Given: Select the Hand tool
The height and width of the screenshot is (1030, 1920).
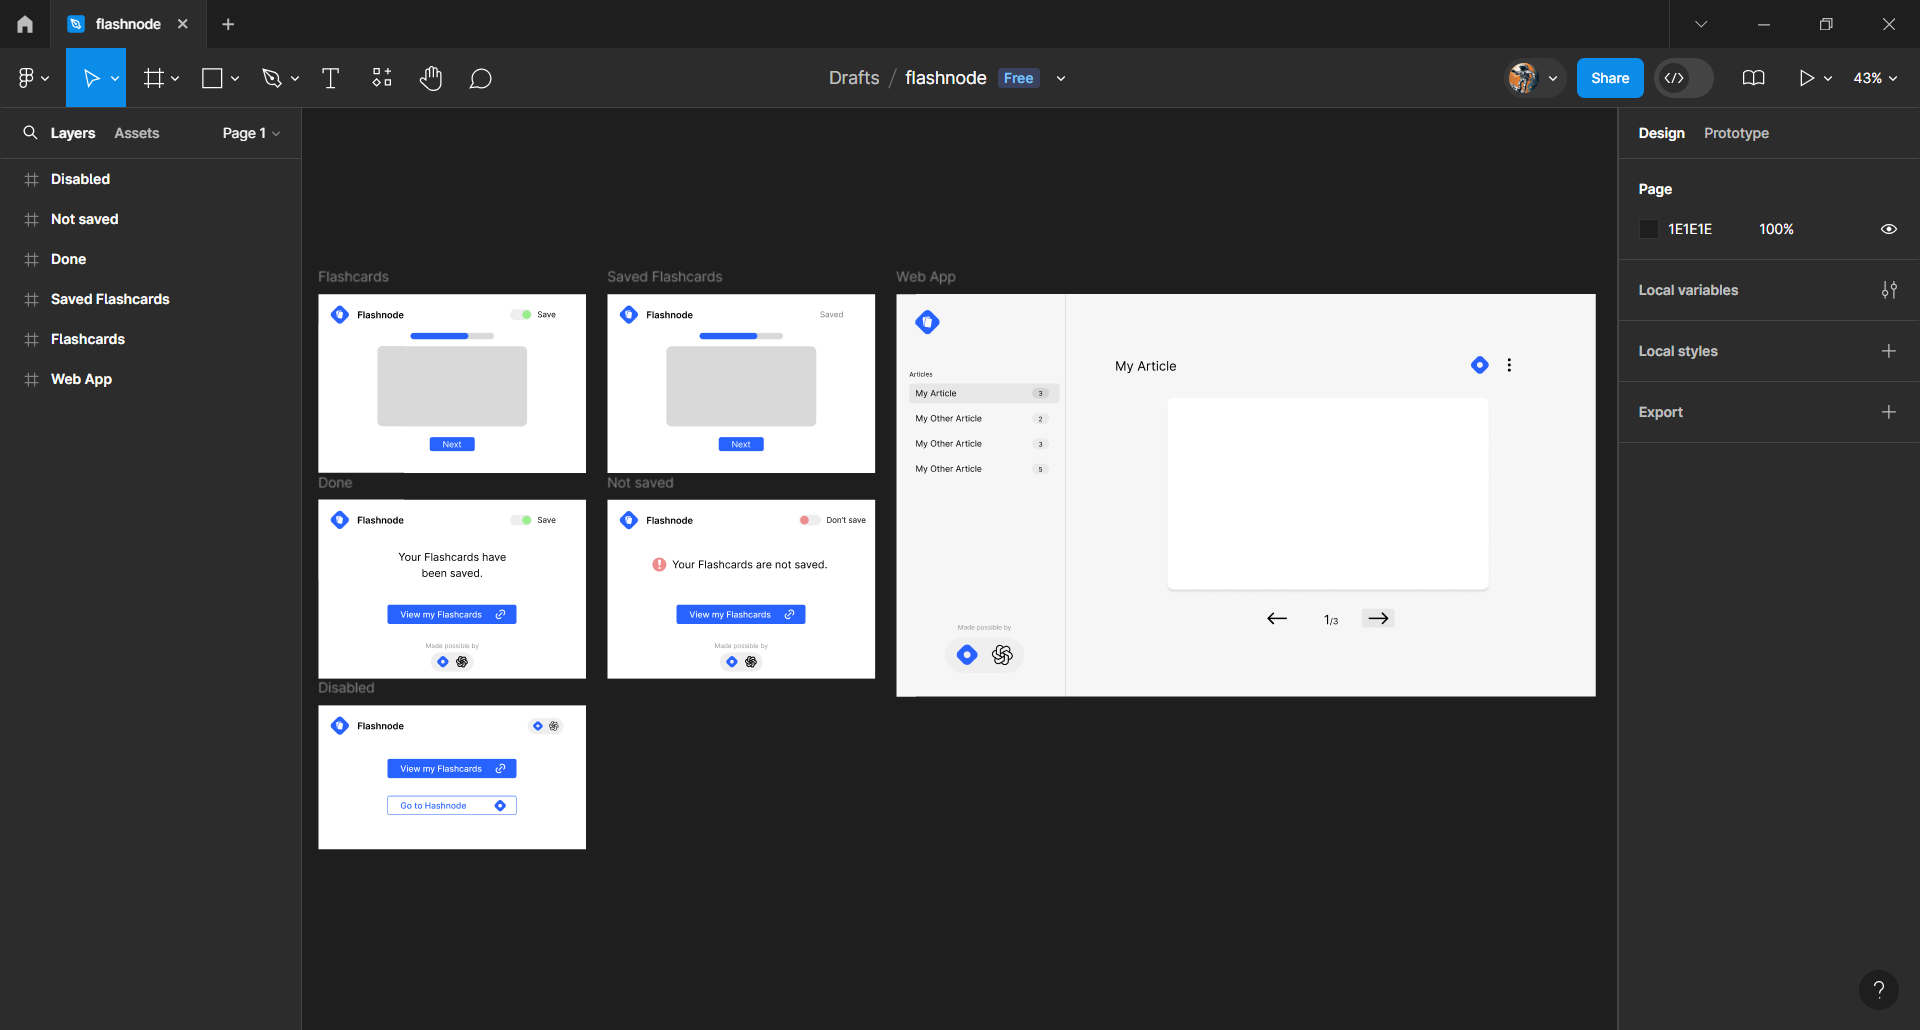Looking at the screenshot, I should pos(431,78).
